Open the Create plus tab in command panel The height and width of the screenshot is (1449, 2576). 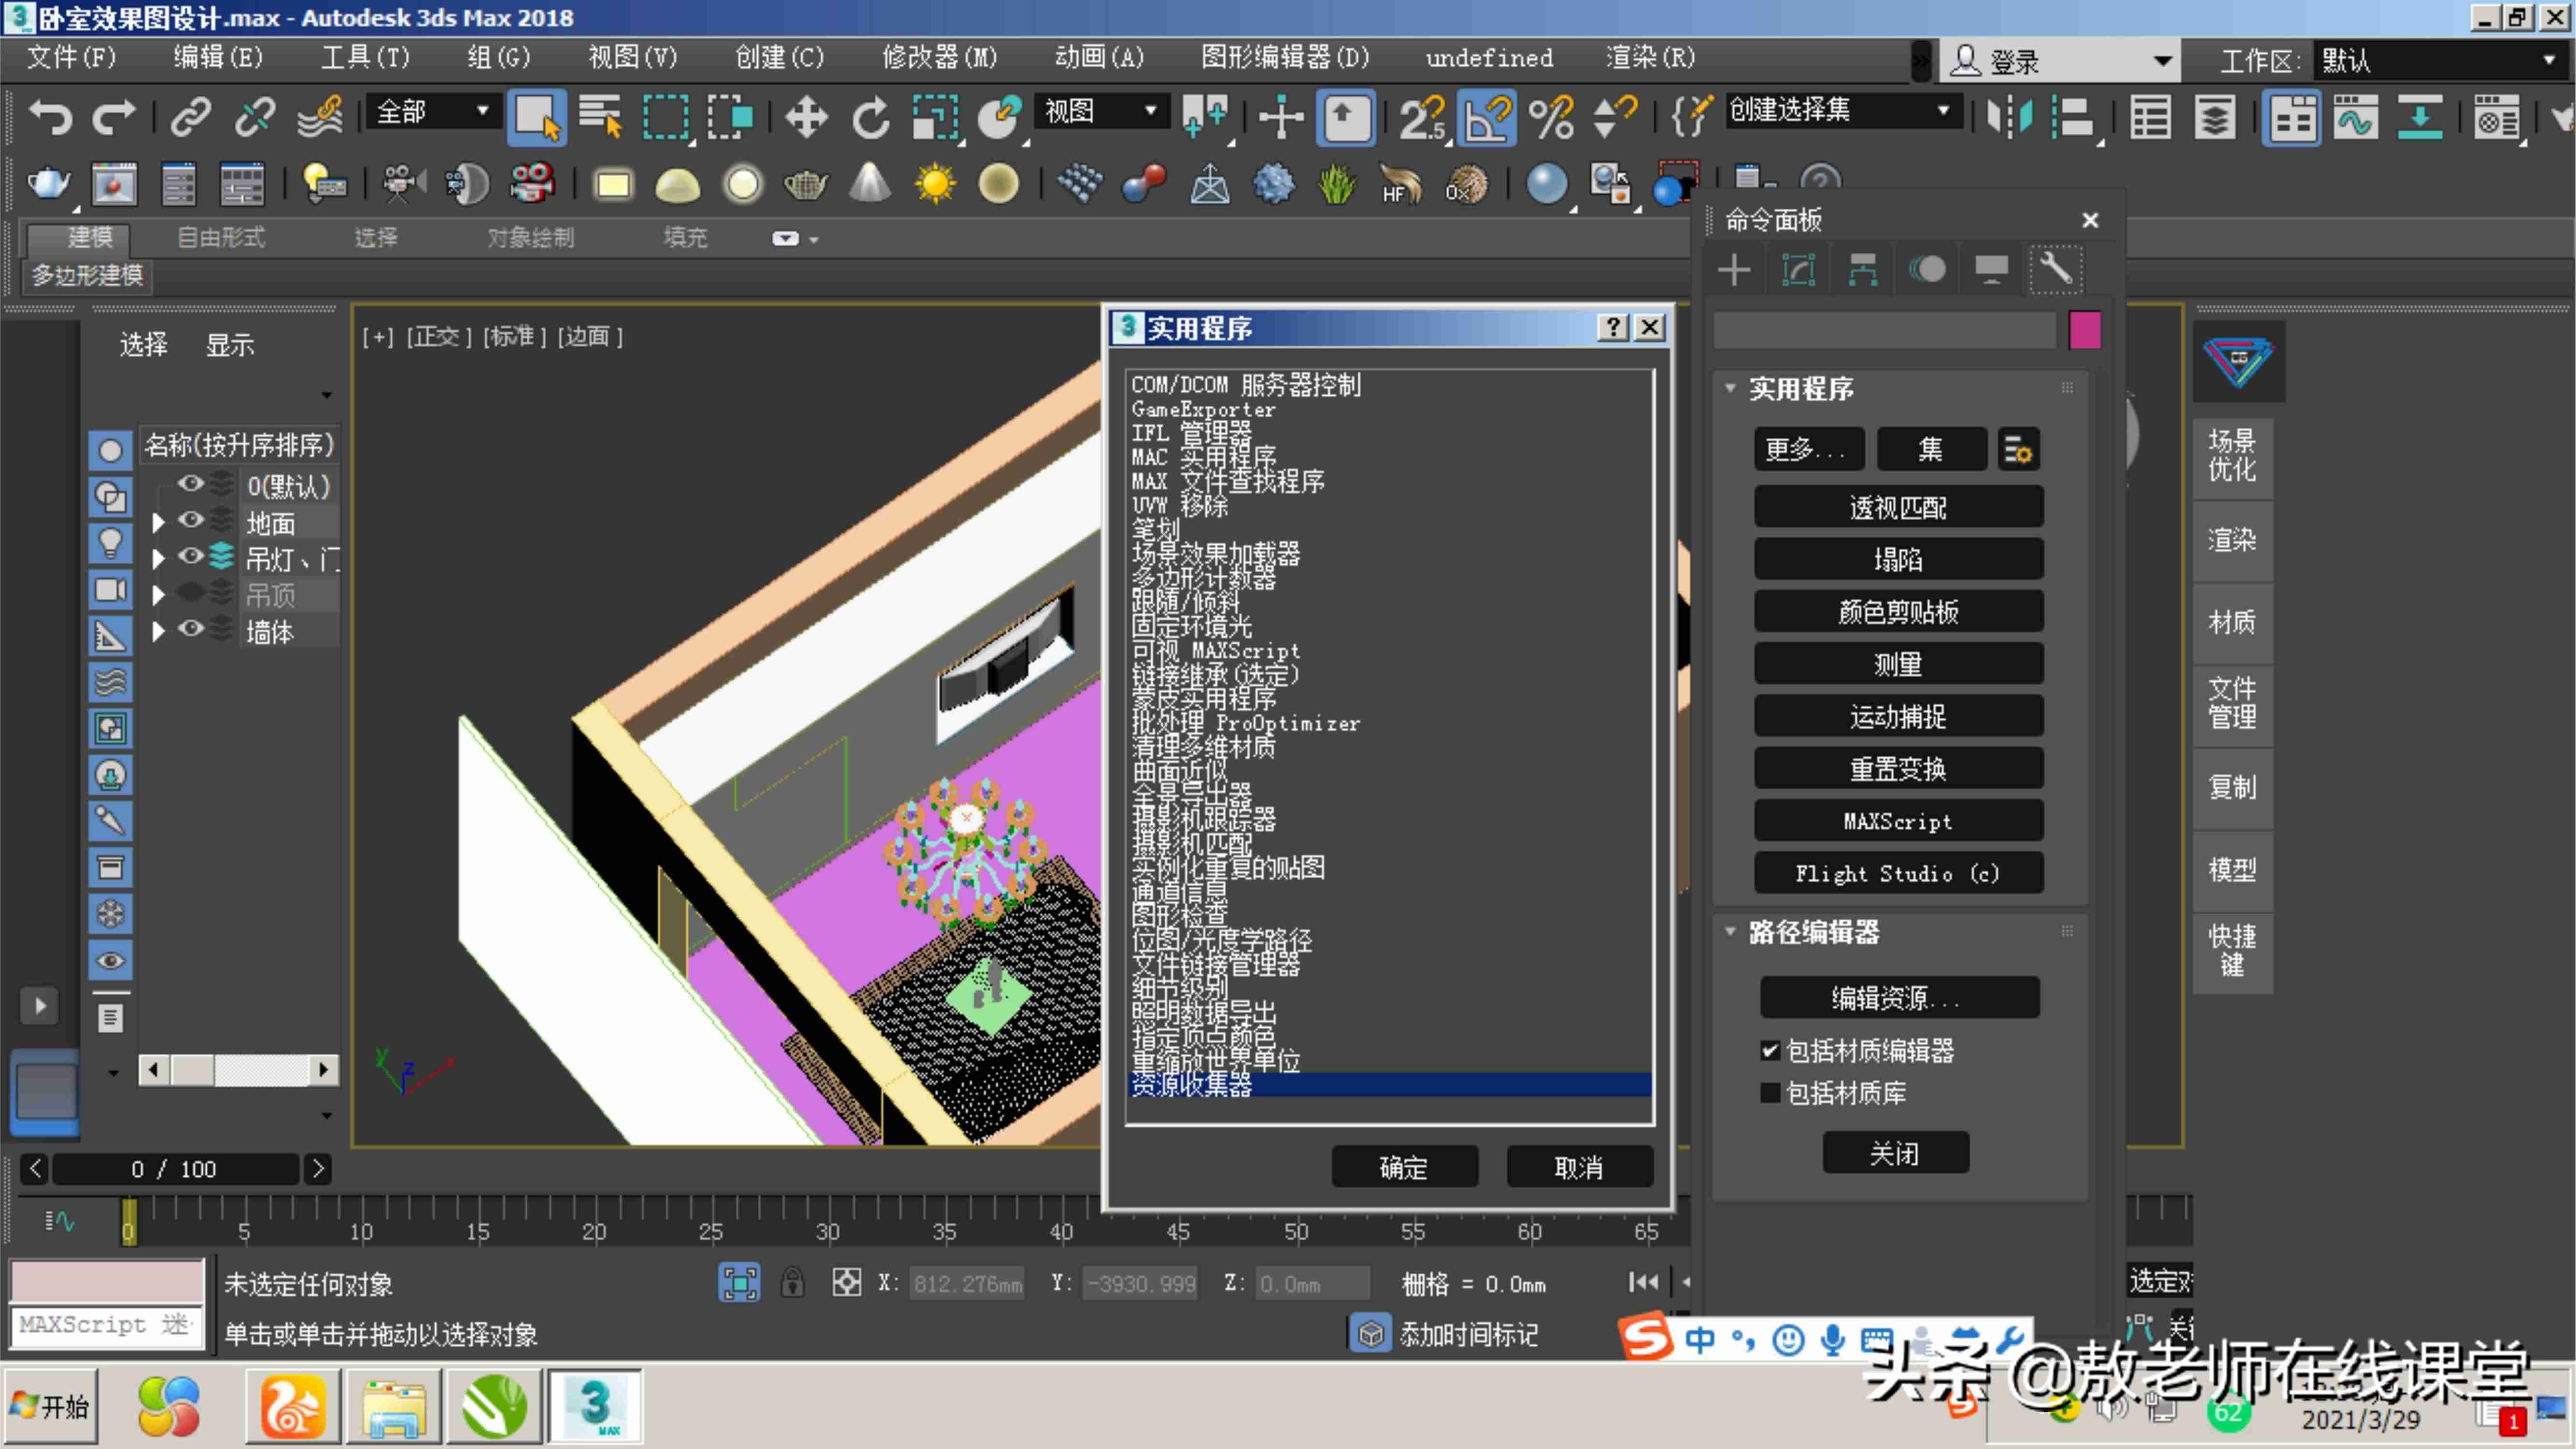click(x=1734, y=269)
